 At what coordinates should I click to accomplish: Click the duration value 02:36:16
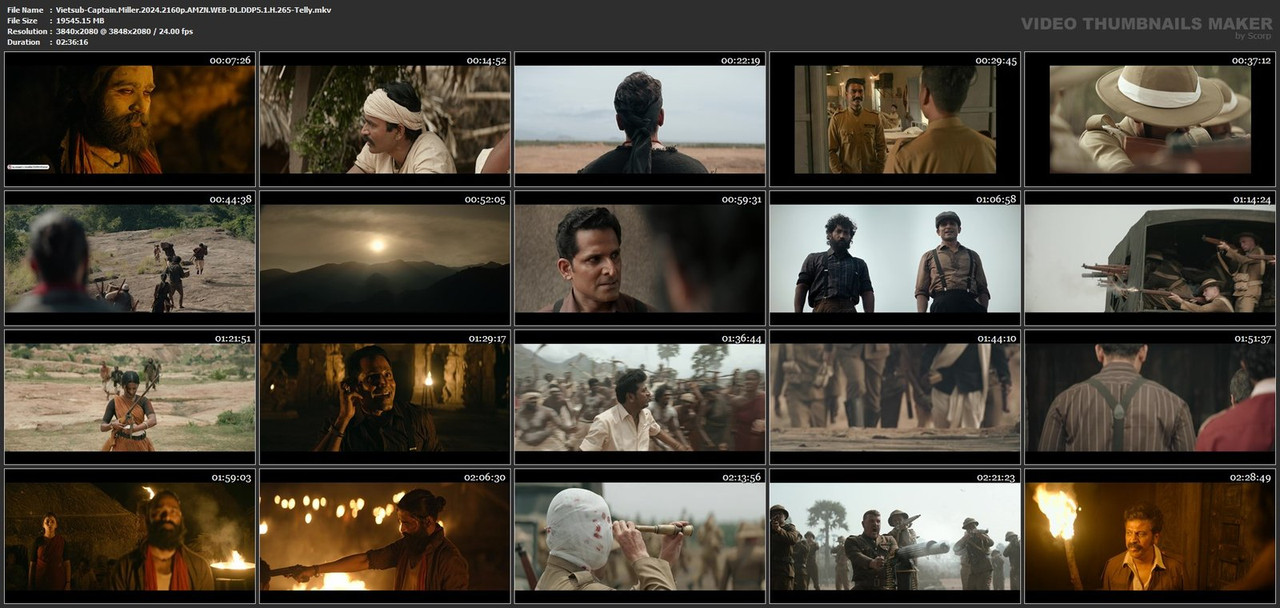72,42
